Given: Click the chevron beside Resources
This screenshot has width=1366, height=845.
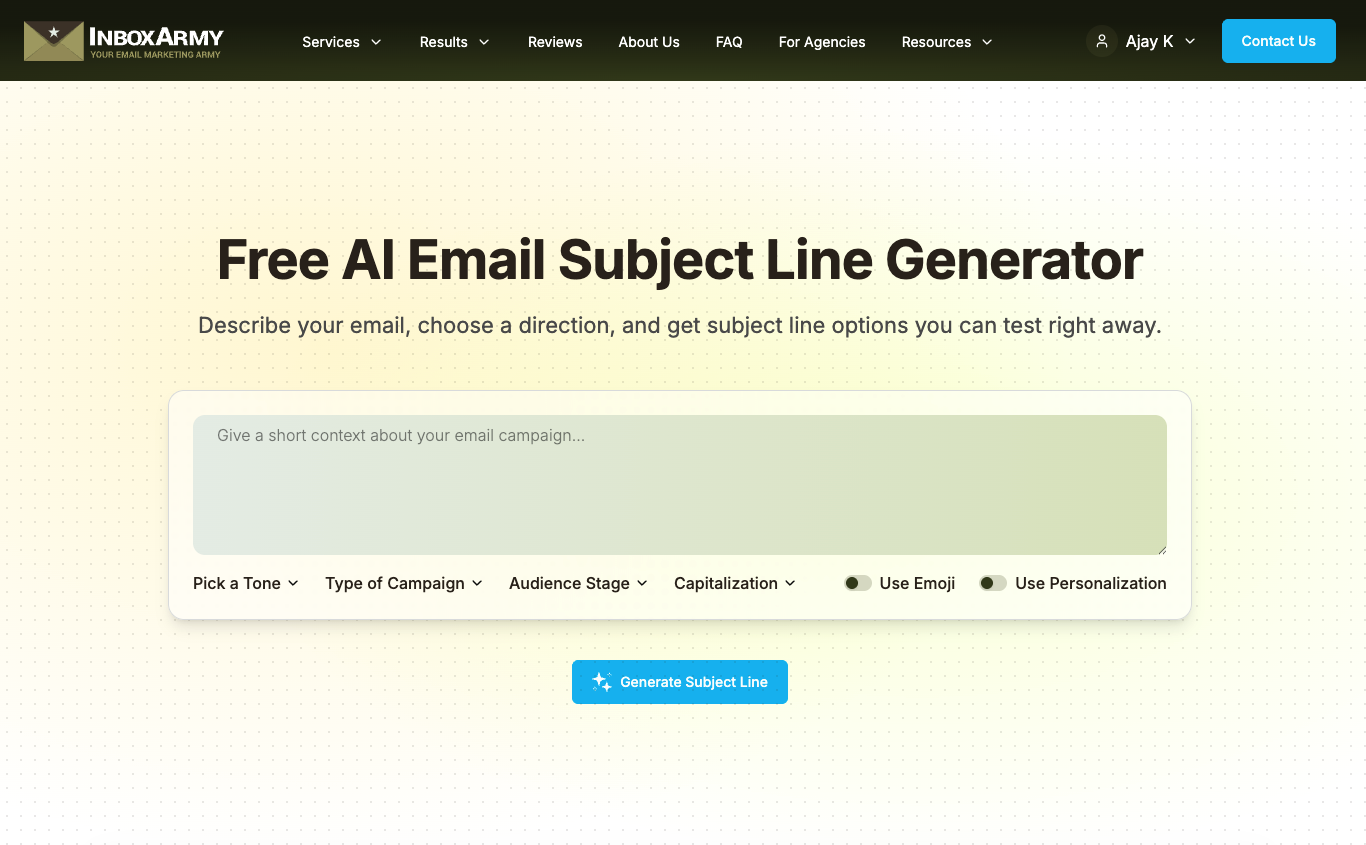Looking at the screenshot, I should 987,42.
